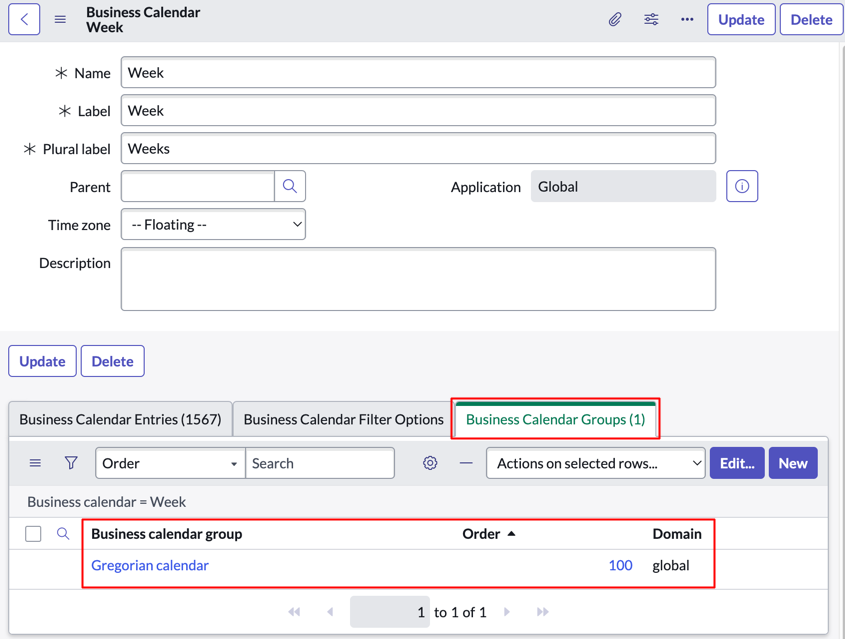Image resolution: width=845 pixels, height=639 pixels.
Task: Click the lower Update button below form
Action: [x=42, y=361]
